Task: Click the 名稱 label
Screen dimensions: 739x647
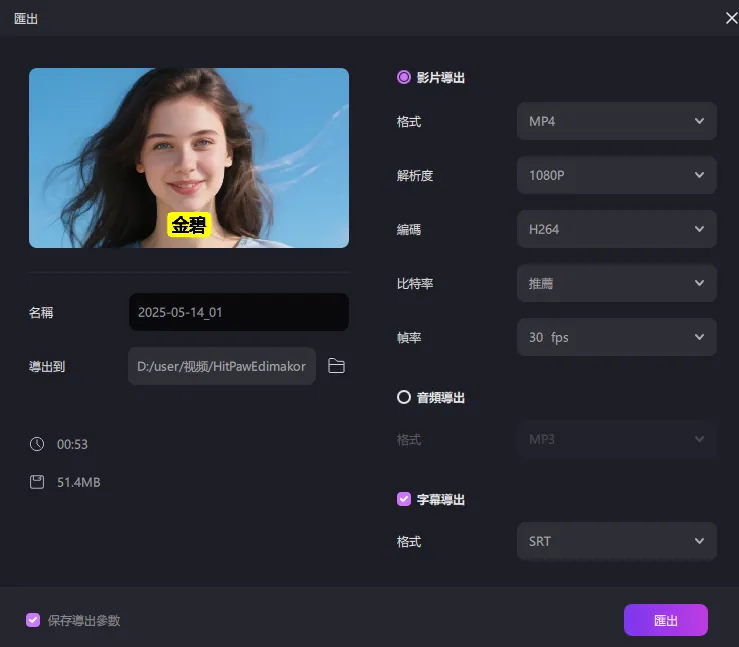Action: 41,312
